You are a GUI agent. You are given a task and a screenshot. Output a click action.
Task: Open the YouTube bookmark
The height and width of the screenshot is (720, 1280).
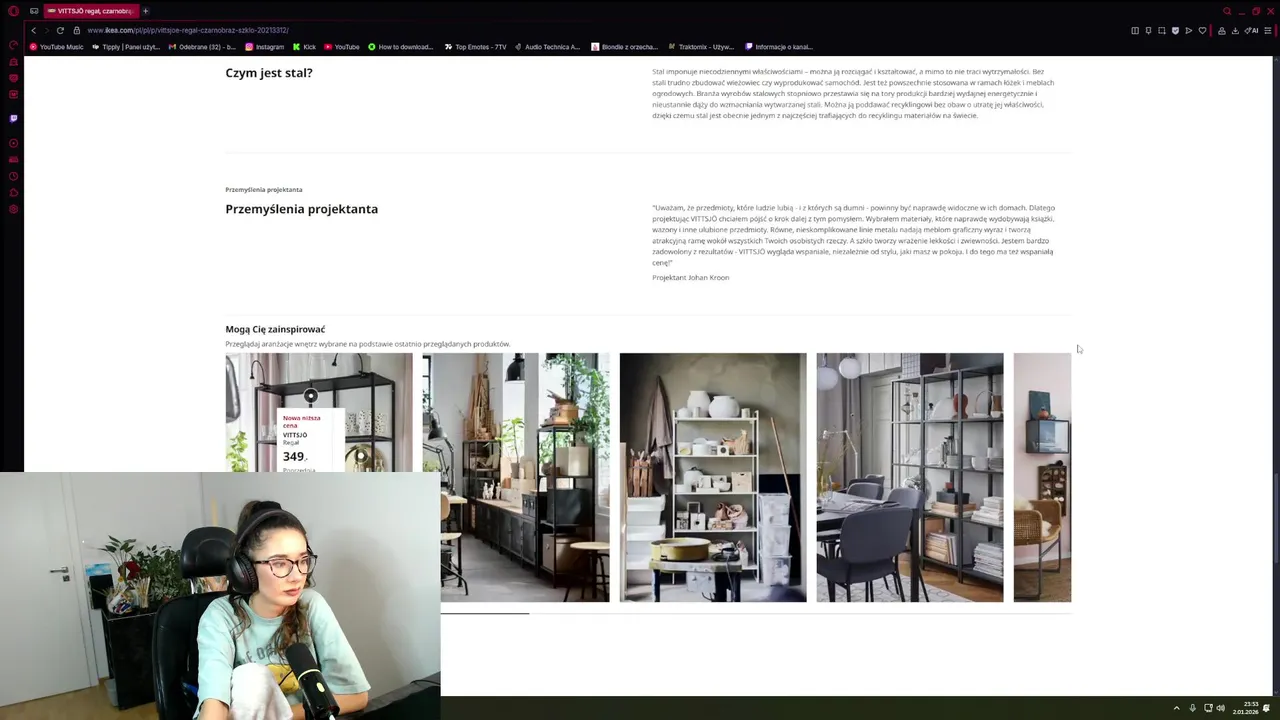click(x=341, y=47)
